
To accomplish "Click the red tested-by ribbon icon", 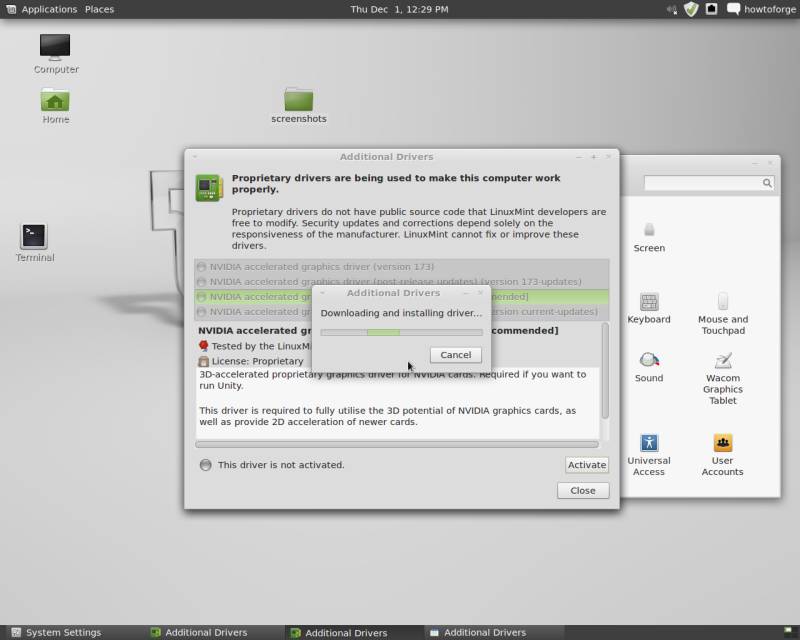I will click(204, 346).
